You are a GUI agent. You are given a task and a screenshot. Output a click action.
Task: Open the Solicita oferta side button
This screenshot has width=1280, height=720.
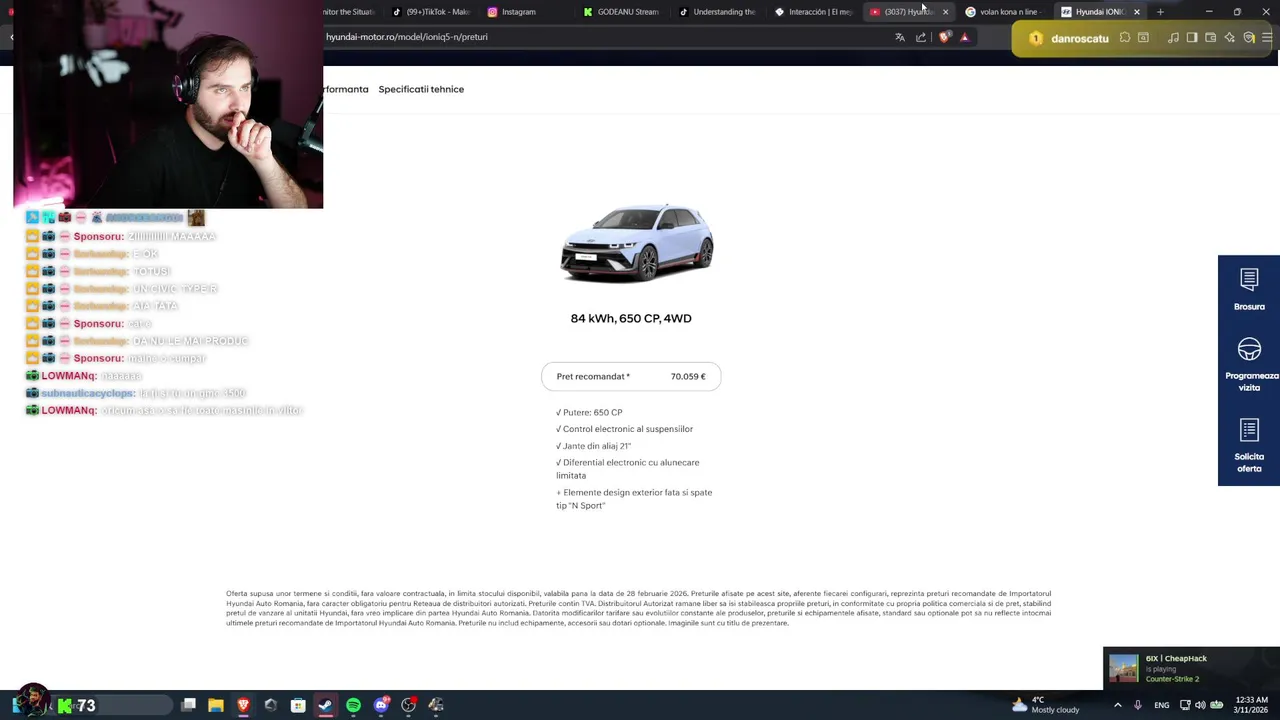tap(1249, 445)
